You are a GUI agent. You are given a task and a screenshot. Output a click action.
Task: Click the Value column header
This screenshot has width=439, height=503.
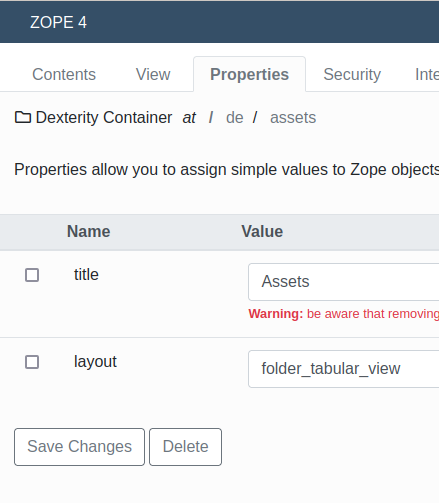pyautogui.click(x=262, y=231)
